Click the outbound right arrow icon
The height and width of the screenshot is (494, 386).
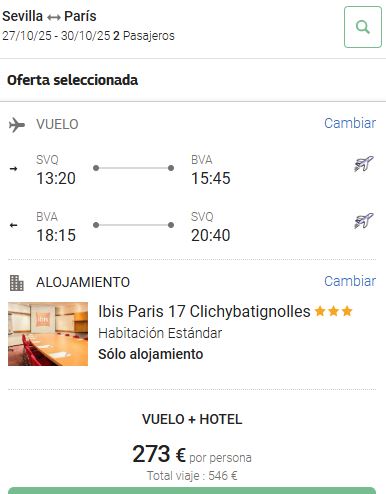[13, 169]
